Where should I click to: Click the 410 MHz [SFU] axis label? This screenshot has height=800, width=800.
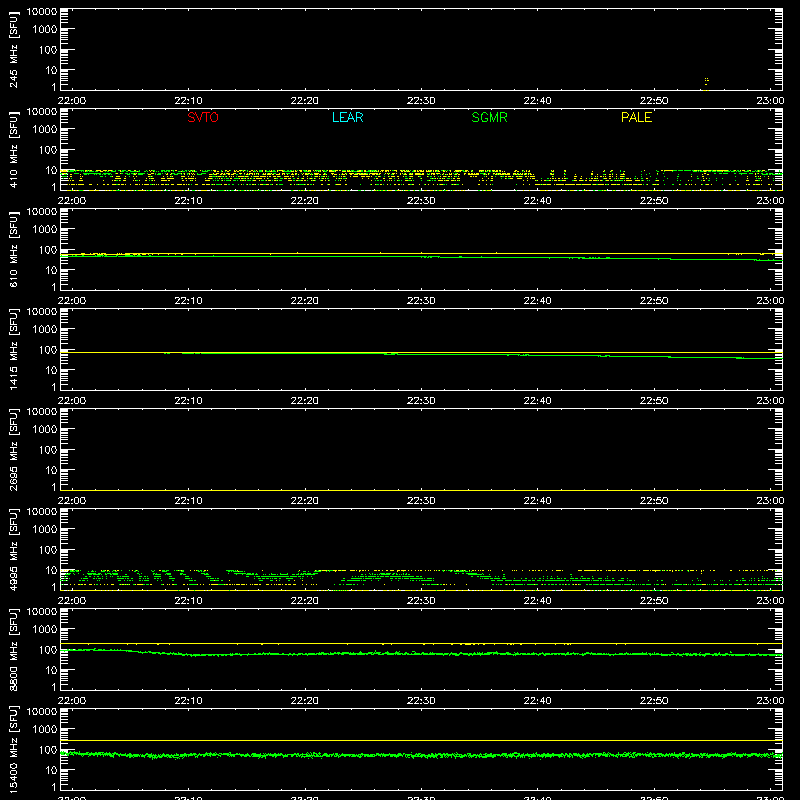click(13, 149)
